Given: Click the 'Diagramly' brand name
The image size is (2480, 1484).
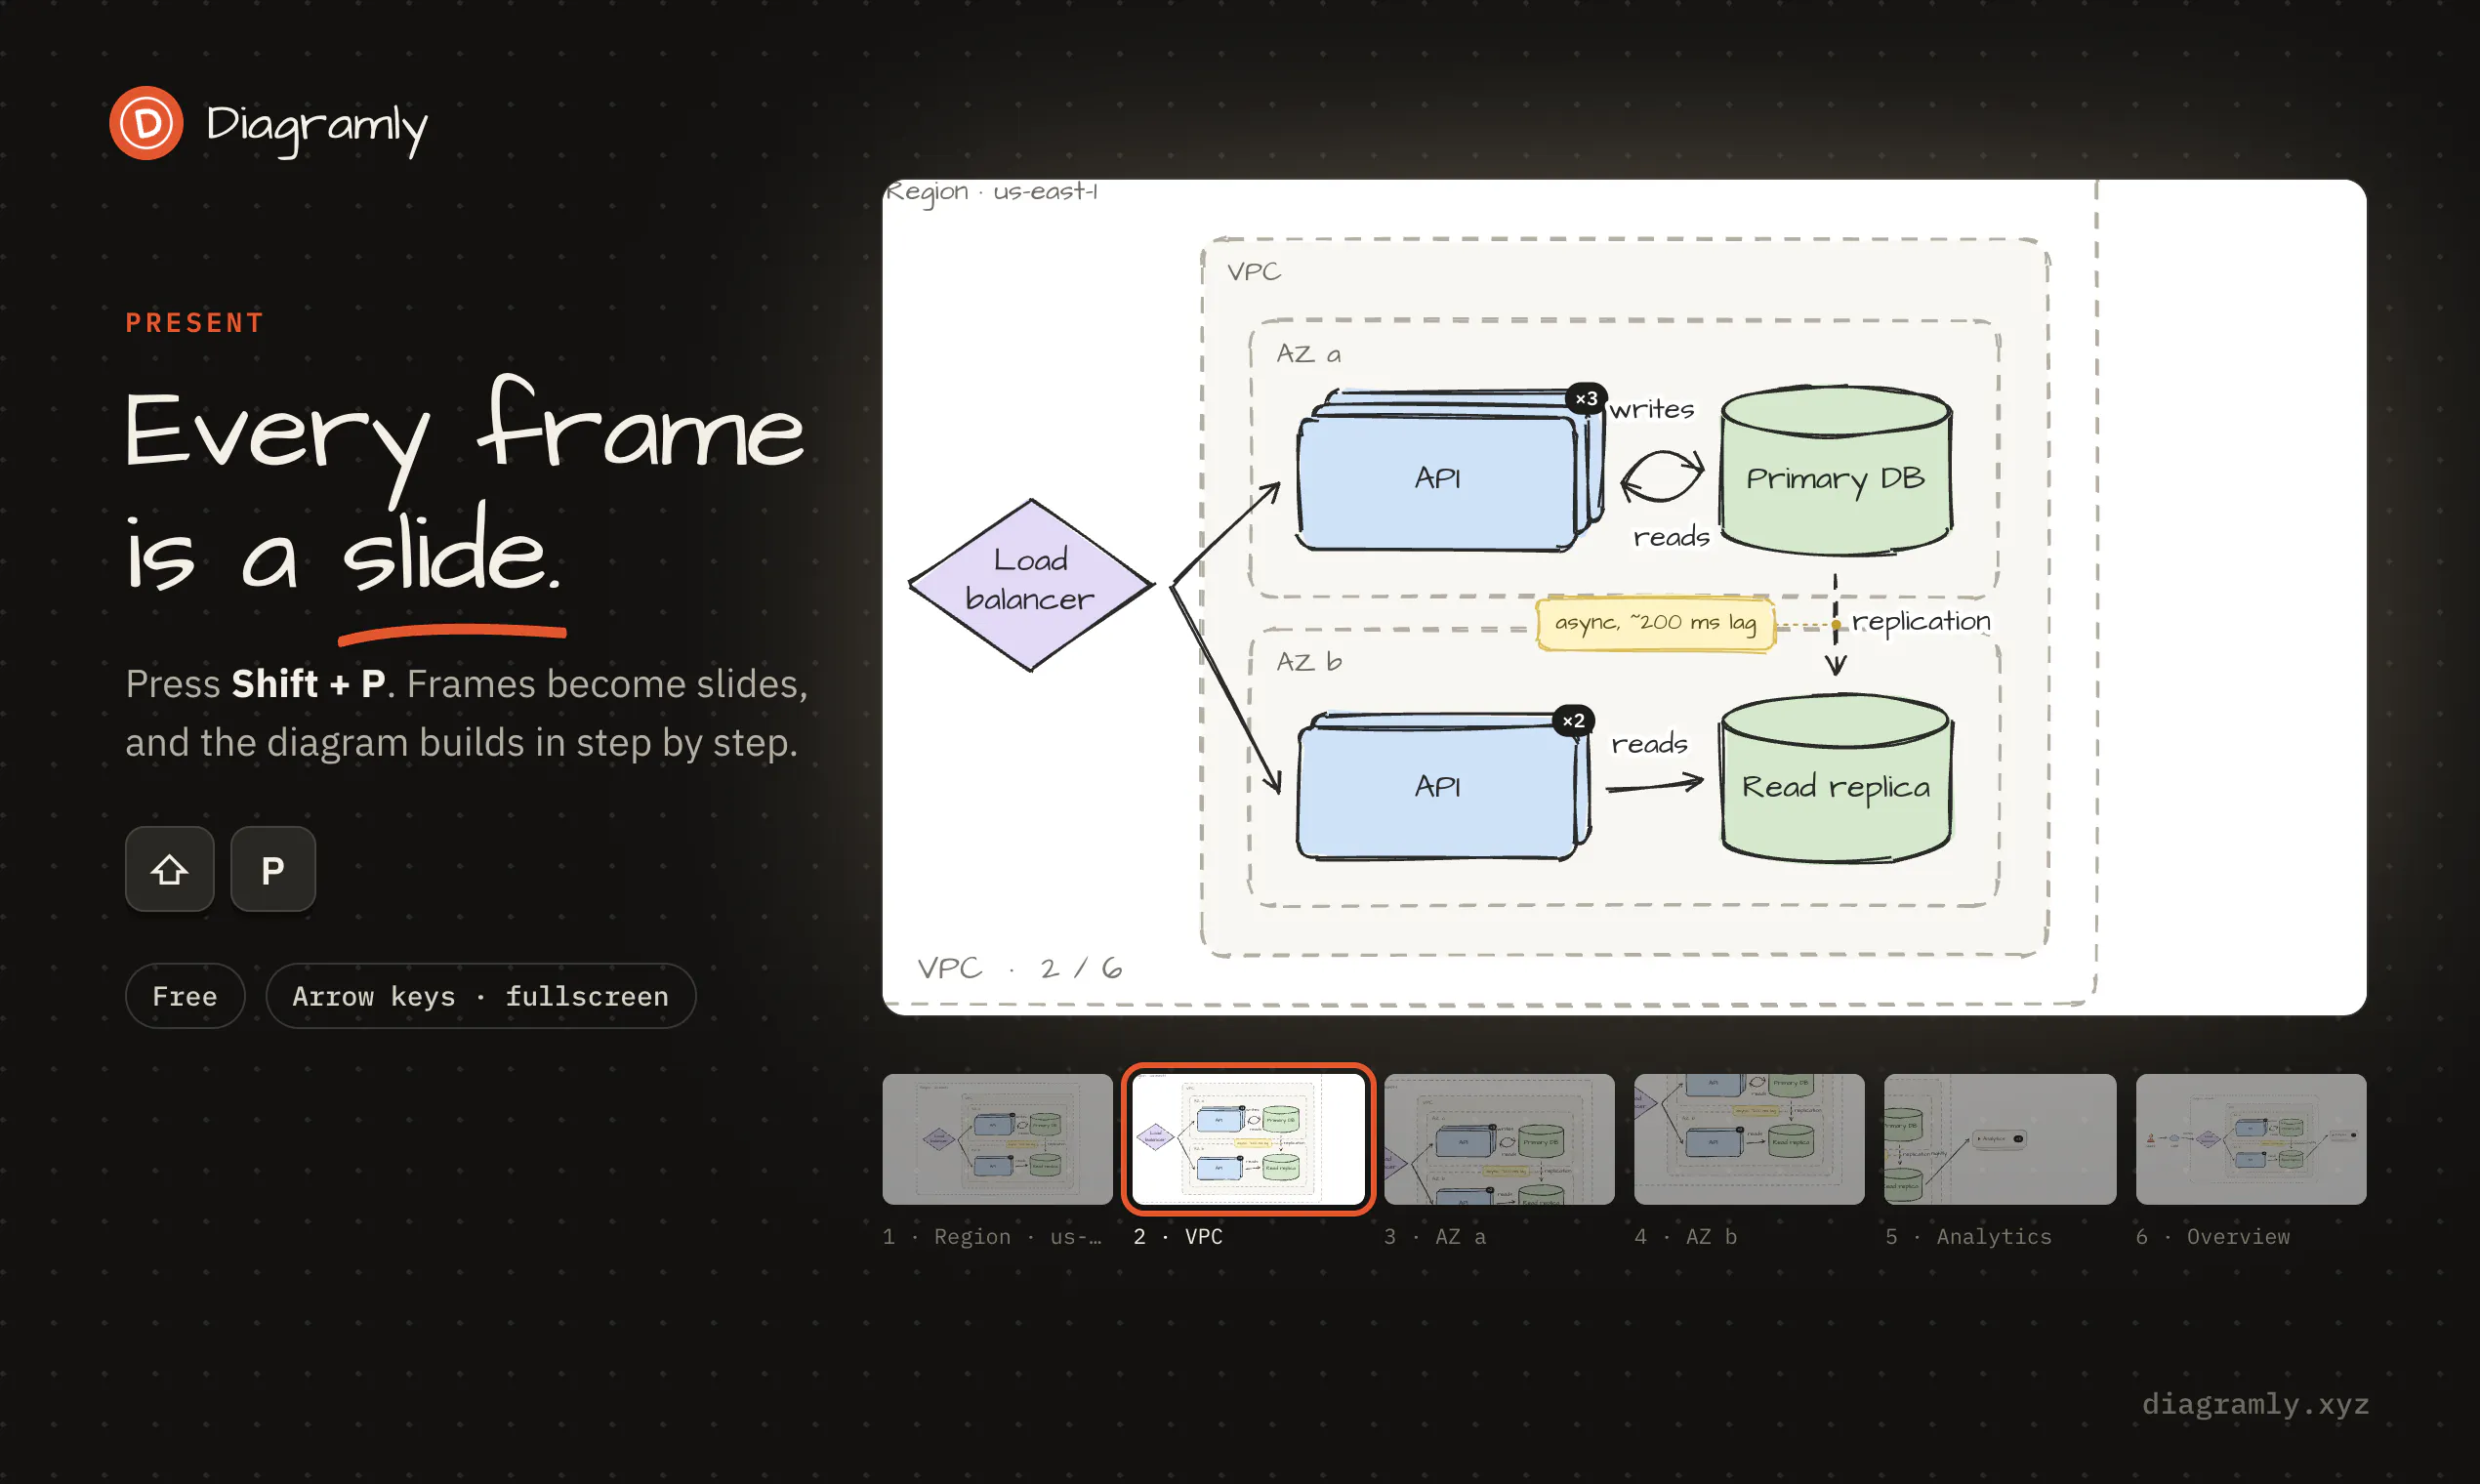Looking at the screenshot, I should (317, 126).
